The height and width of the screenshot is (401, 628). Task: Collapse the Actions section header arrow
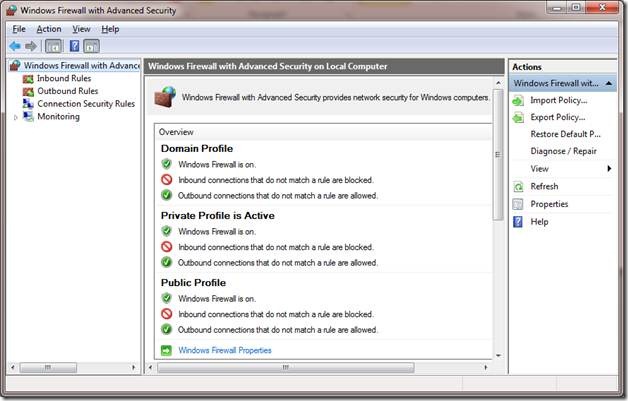coord(609,83)
